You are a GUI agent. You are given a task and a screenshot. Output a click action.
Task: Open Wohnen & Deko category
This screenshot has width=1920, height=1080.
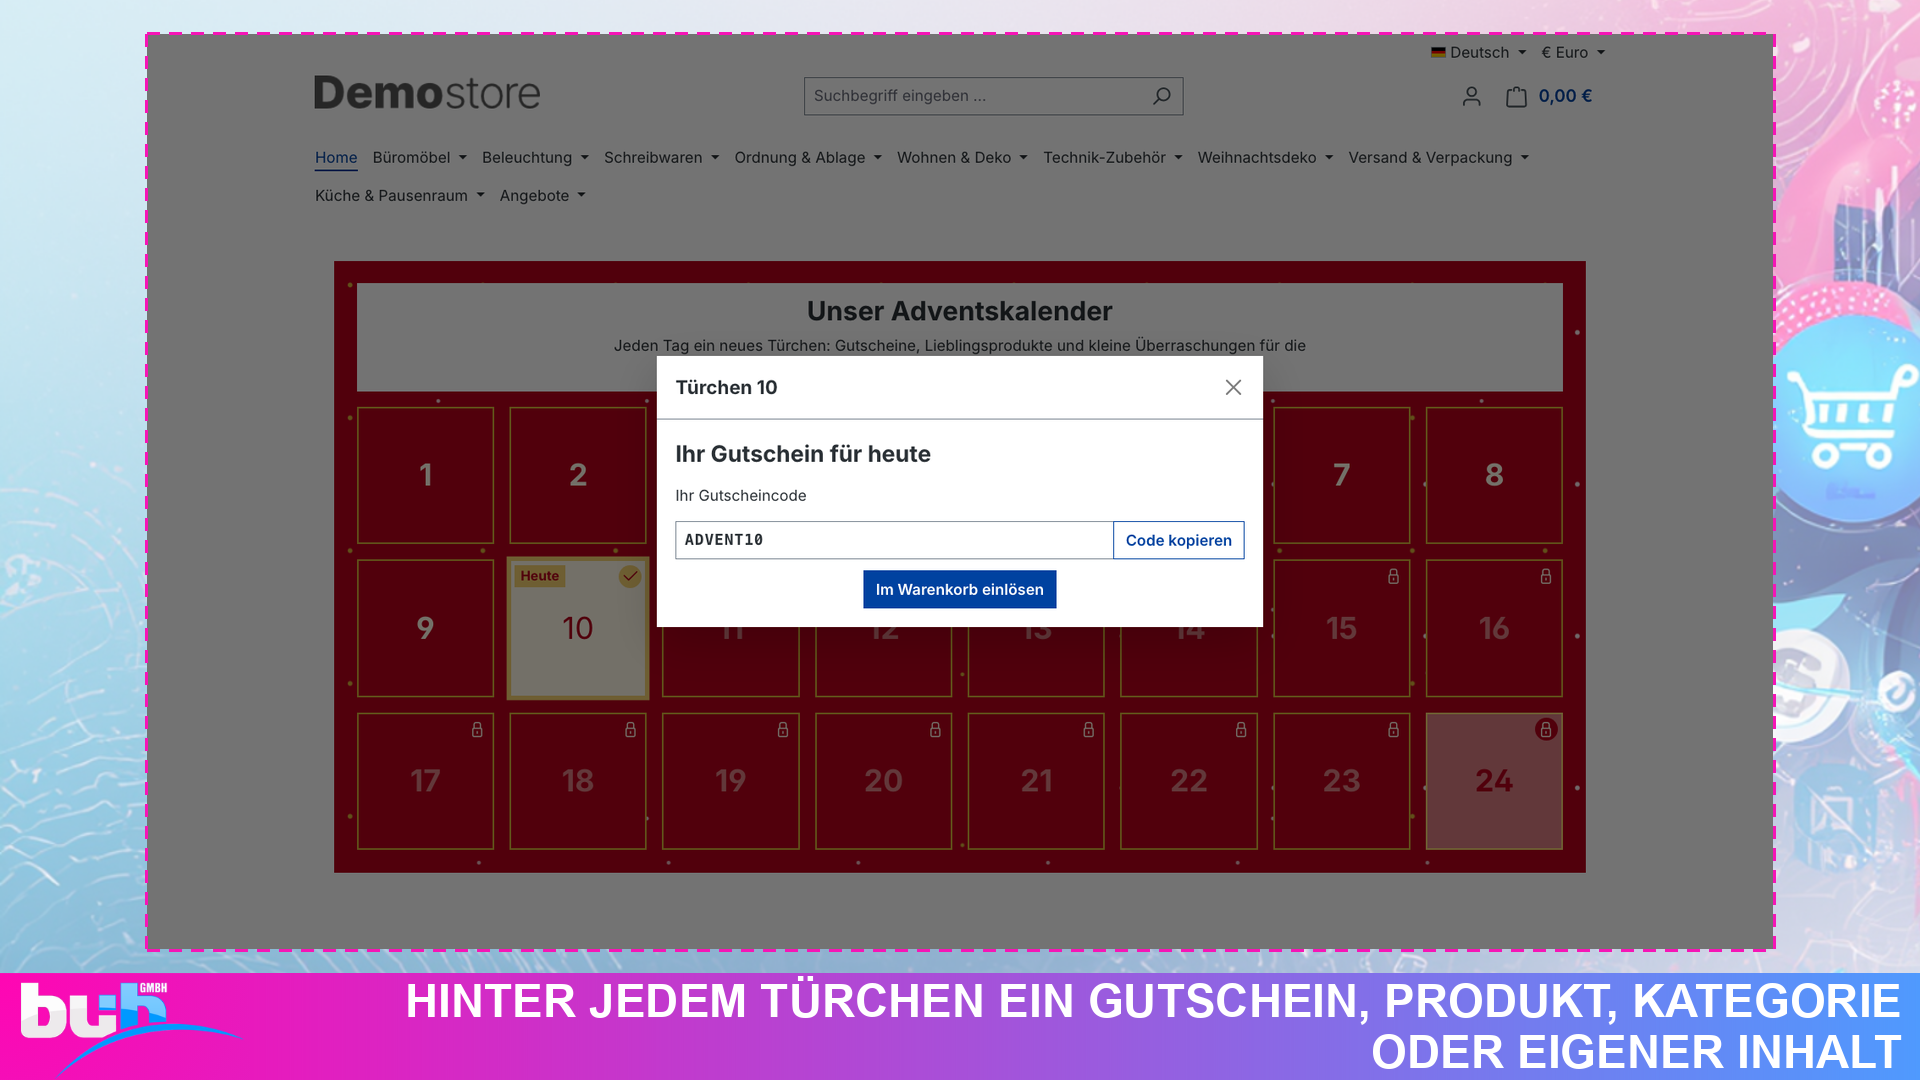pyautogui.click(x=962, y=157)
